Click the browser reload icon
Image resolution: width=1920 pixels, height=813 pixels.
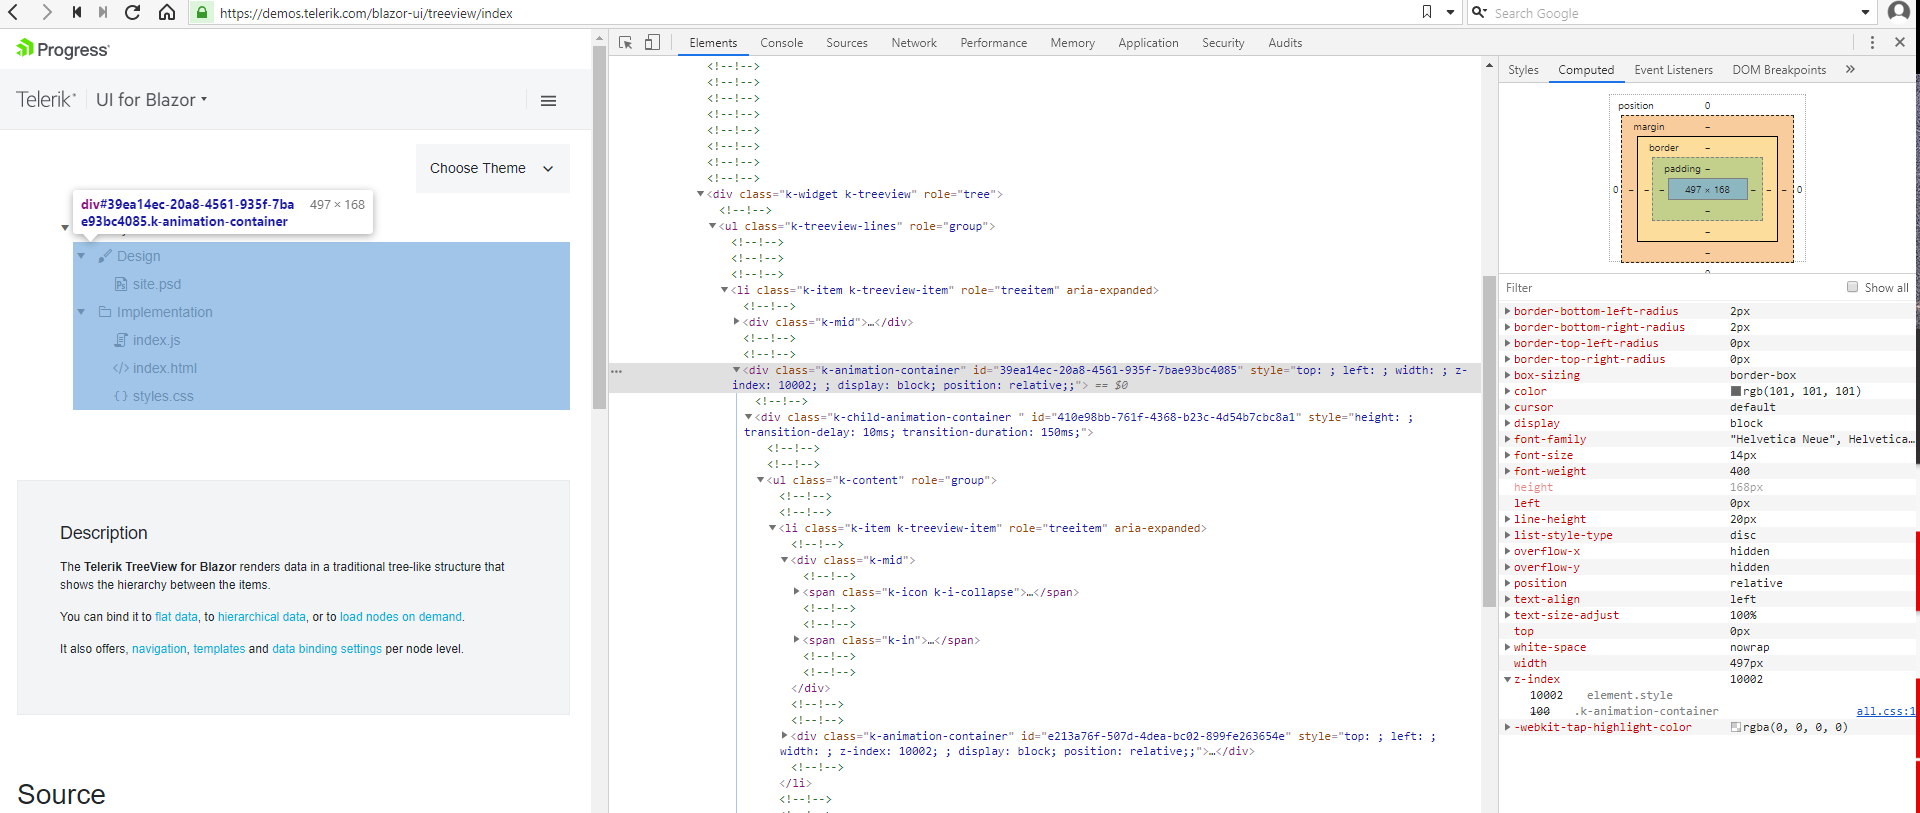(x=132, y=13)
